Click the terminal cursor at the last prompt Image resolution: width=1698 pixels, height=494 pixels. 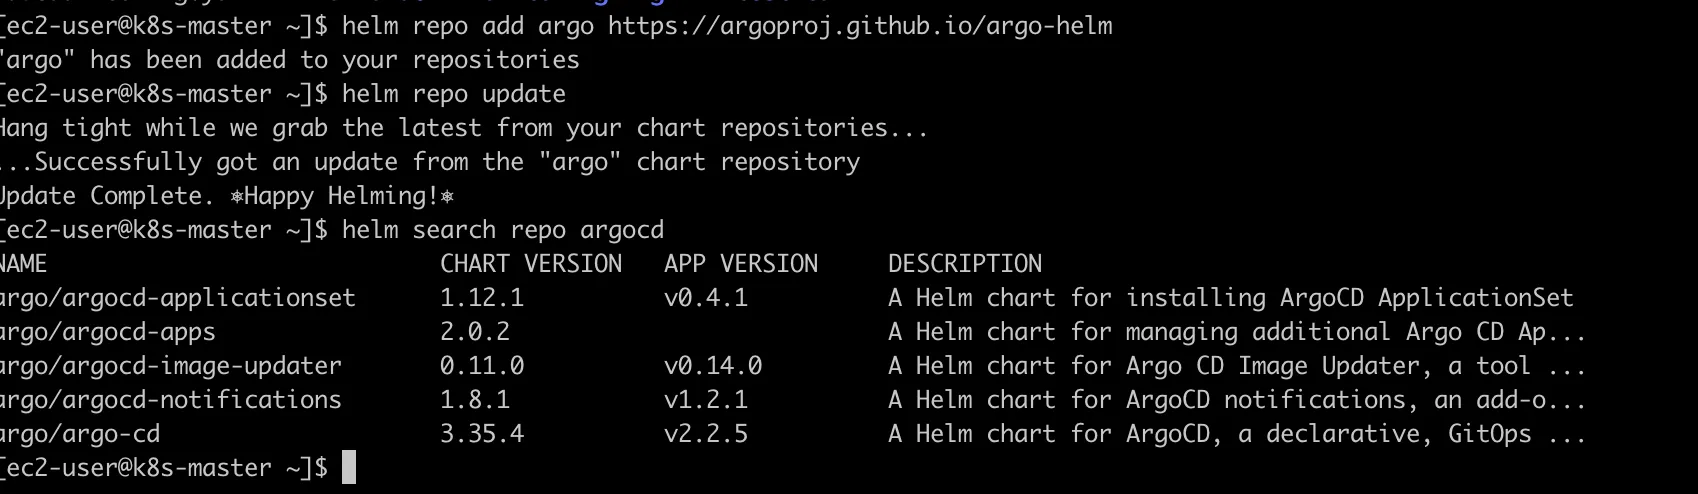point(349,467)
